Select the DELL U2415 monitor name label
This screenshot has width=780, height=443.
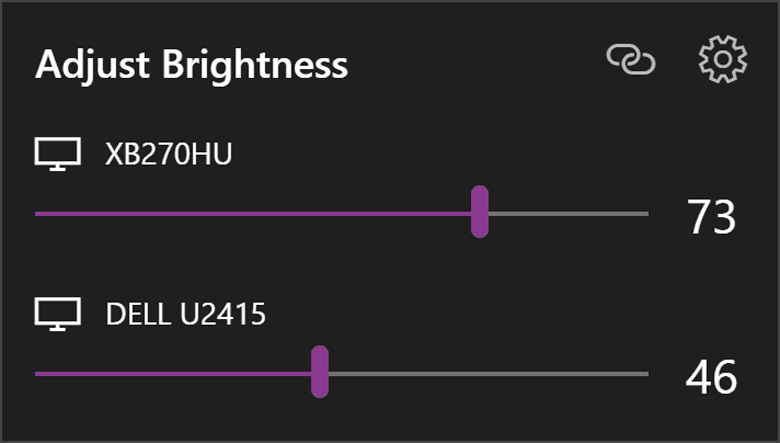pos(186,315)
